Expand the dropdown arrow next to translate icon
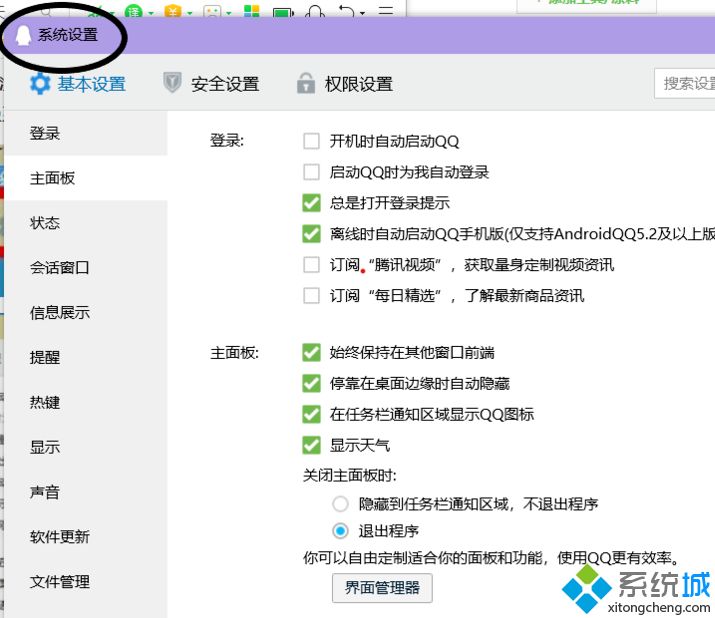 [x=151, y=13]
